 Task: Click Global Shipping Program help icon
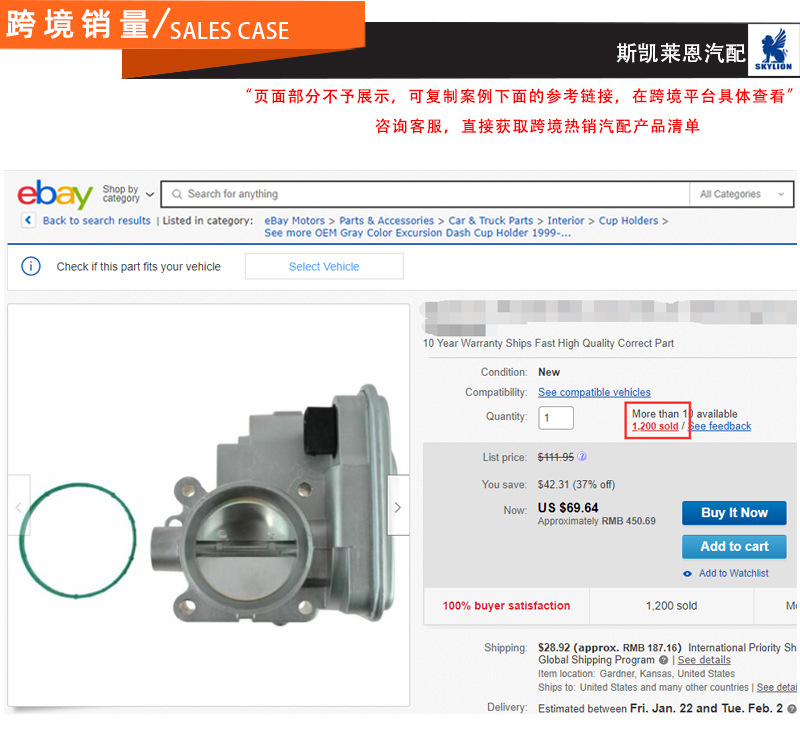click(x=663, y=660)
